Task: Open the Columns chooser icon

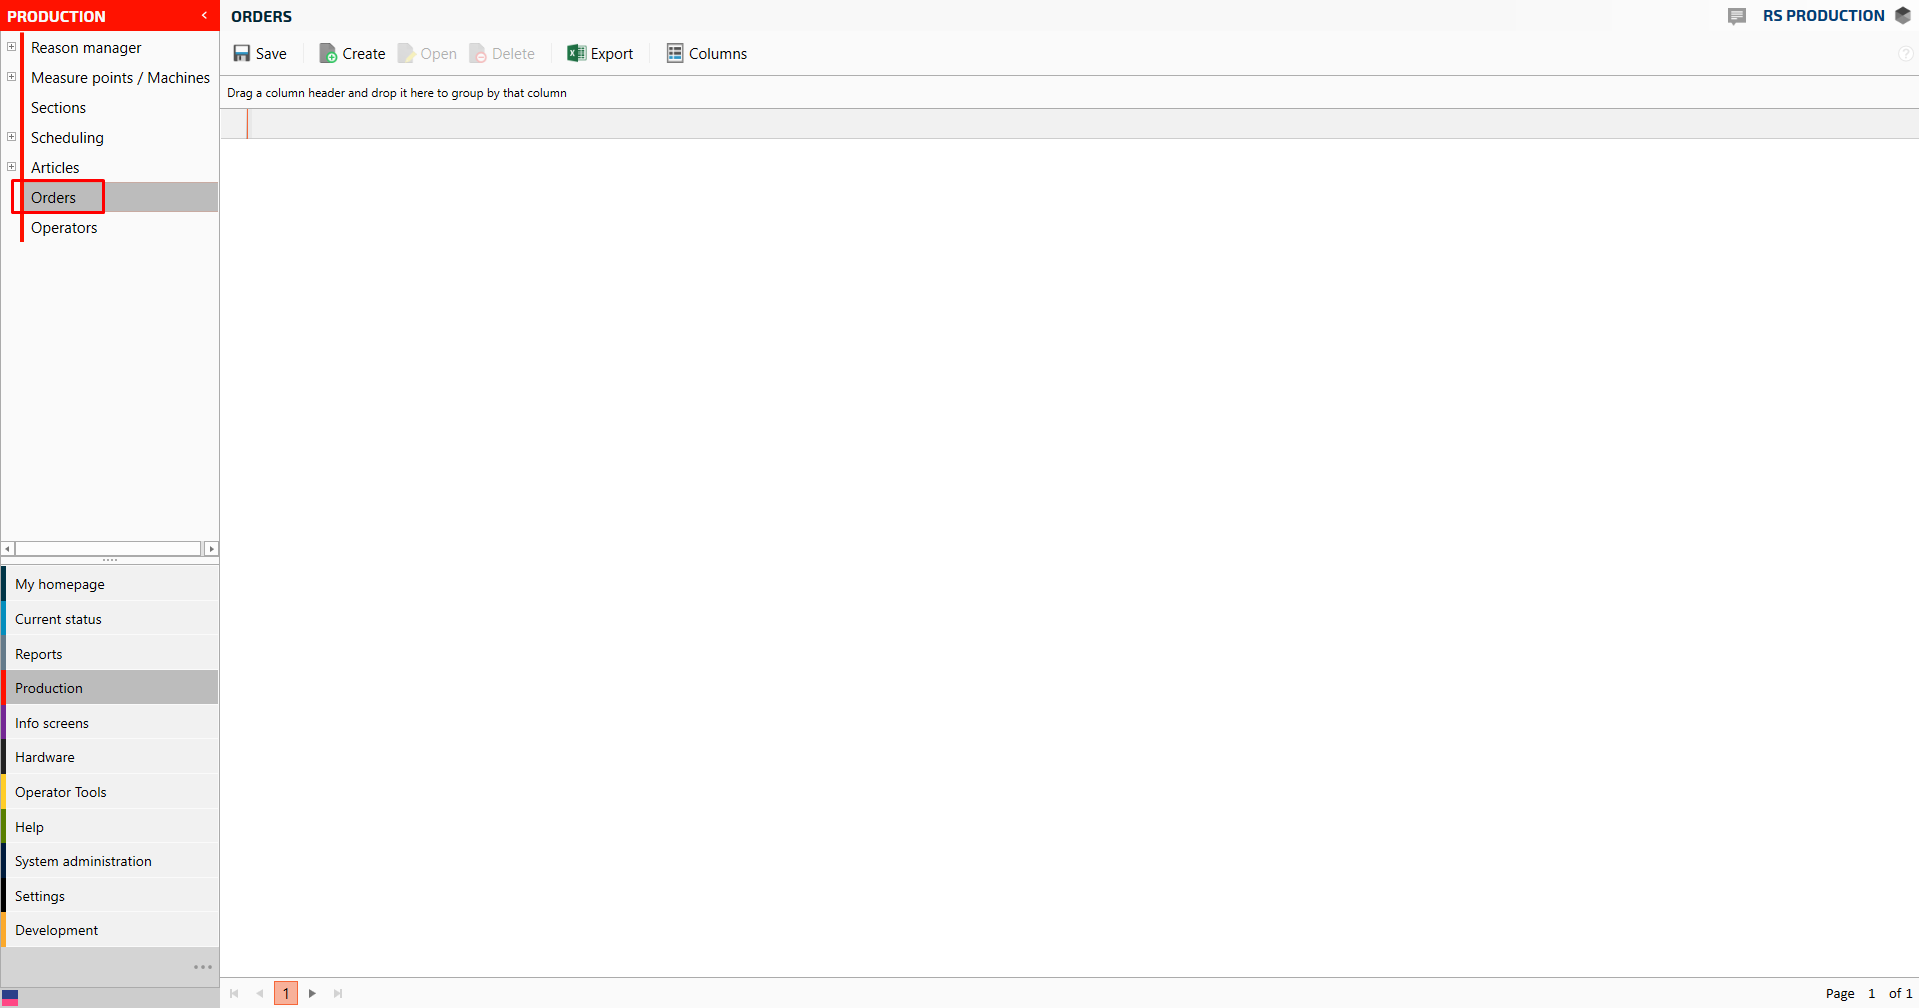Action: pyautogui.click(x=675, y=54)
